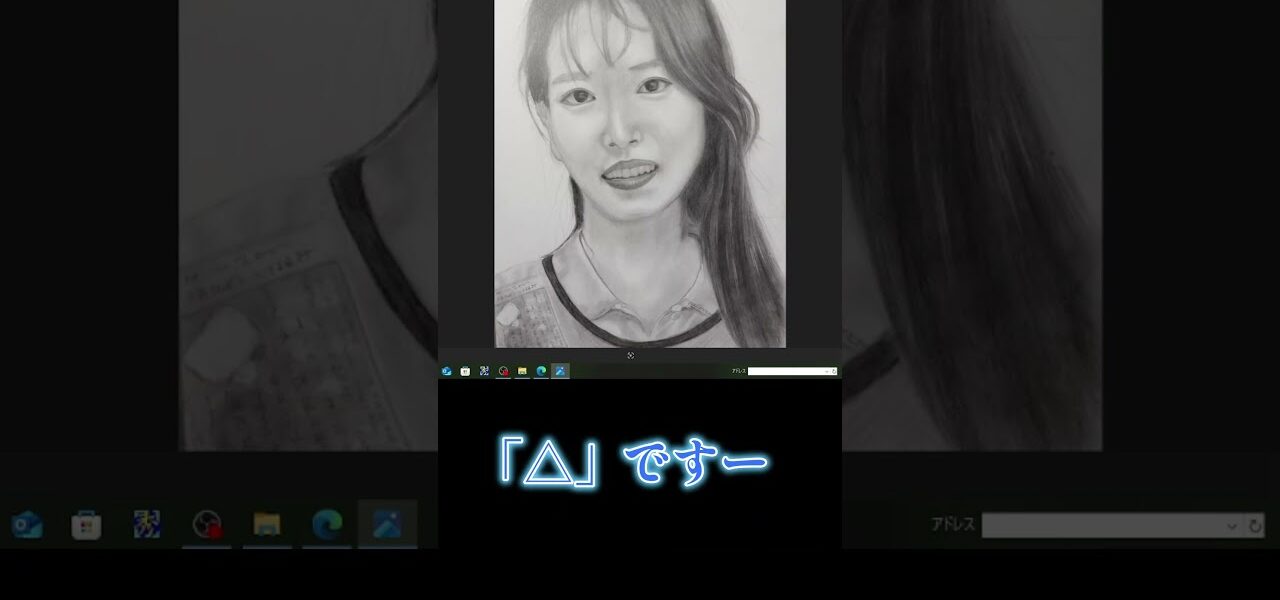Click the pencil portrait image in the center
The height and width of the screenshot is (600, 1280).
click(640, 173)
